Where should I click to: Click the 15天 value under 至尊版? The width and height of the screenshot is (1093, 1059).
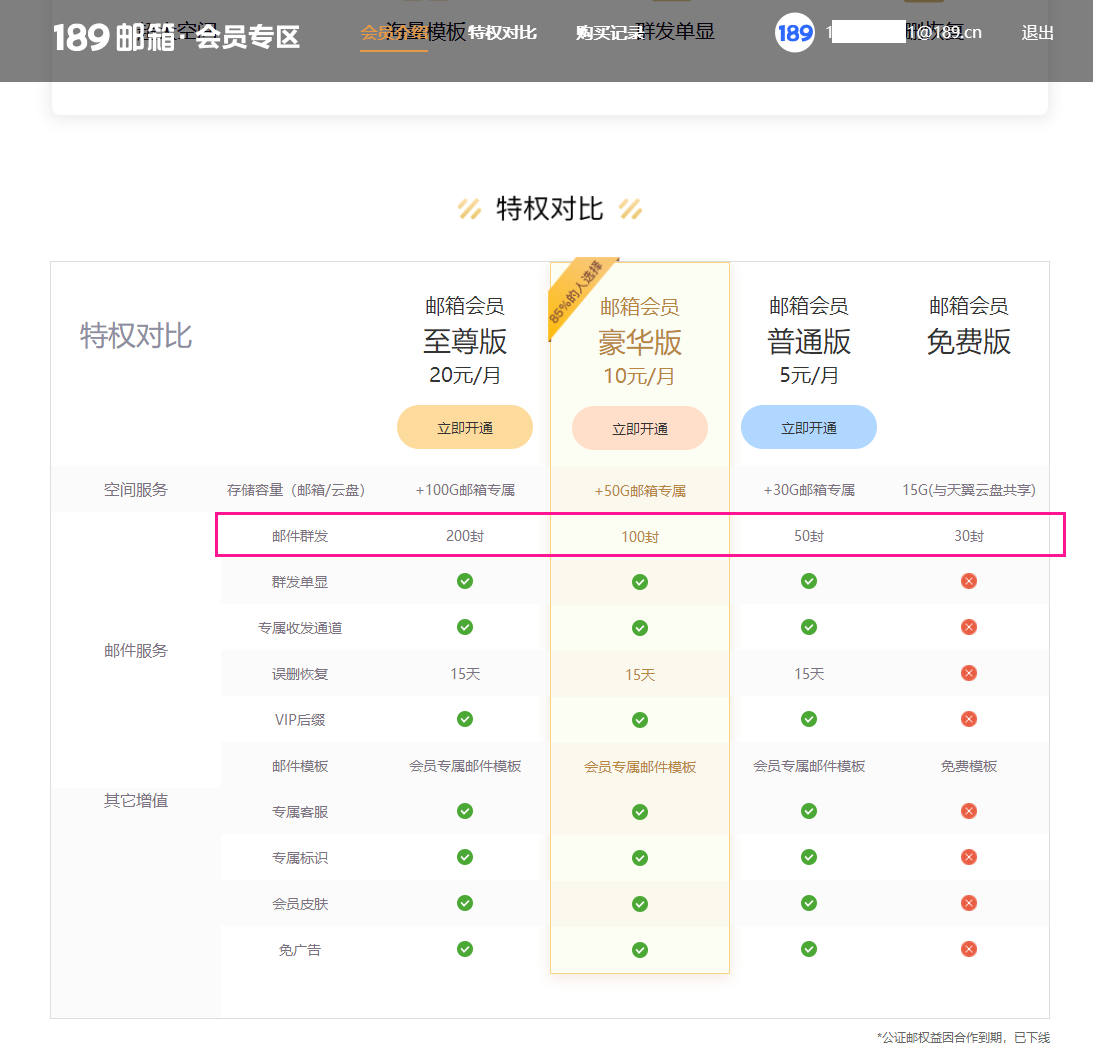pos(465,674)
